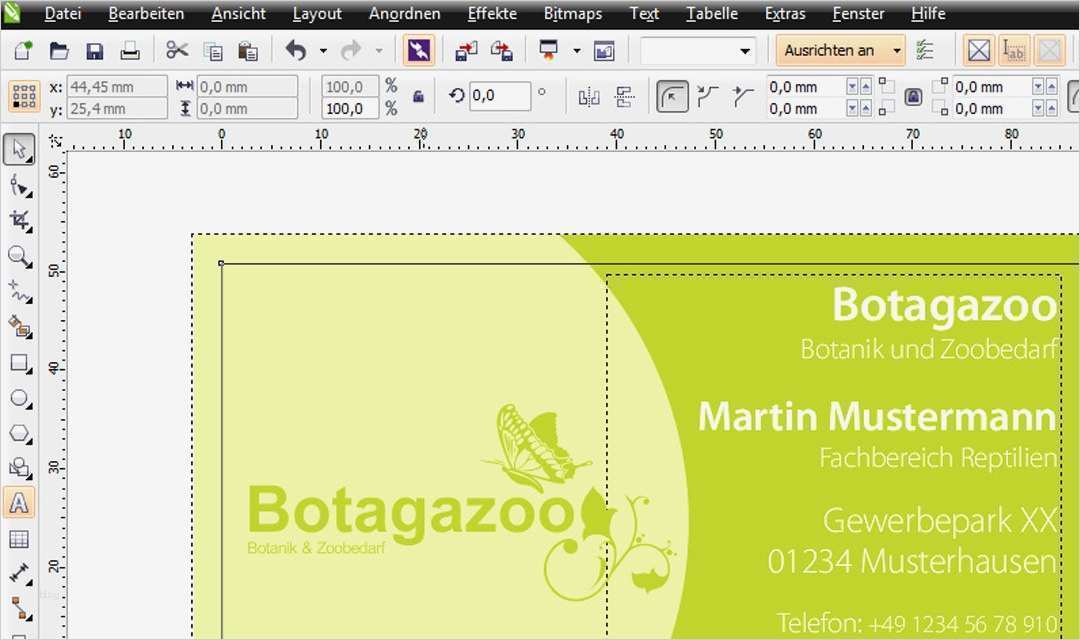
Task: Click the Open folder icon
Action: pyautogui.click(x=59, y=50)
